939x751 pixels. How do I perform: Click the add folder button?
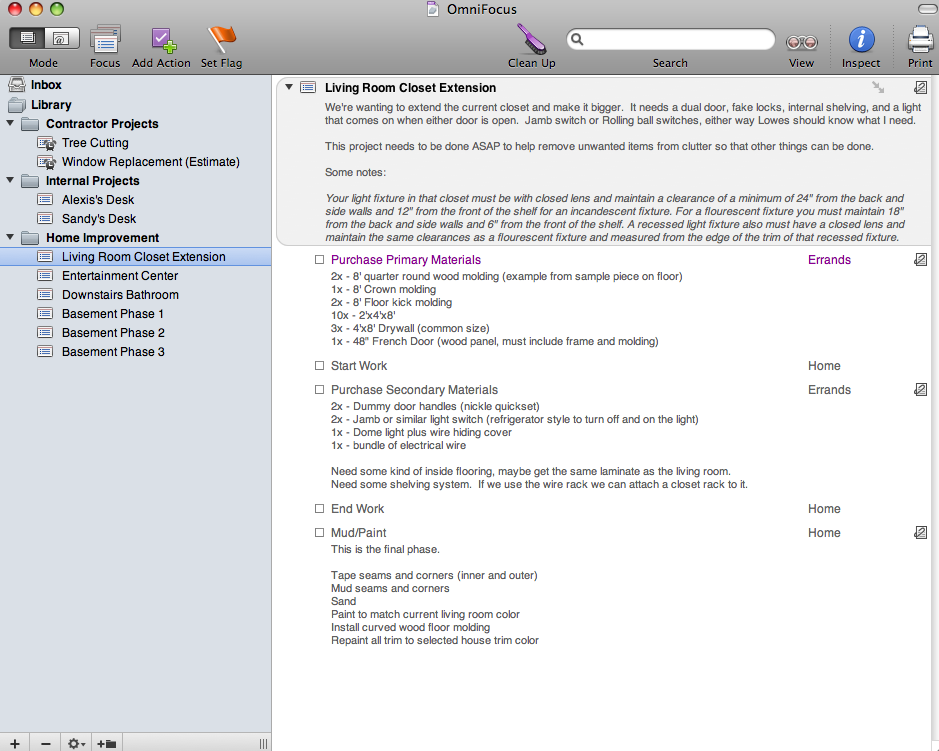tap(107, 743)
